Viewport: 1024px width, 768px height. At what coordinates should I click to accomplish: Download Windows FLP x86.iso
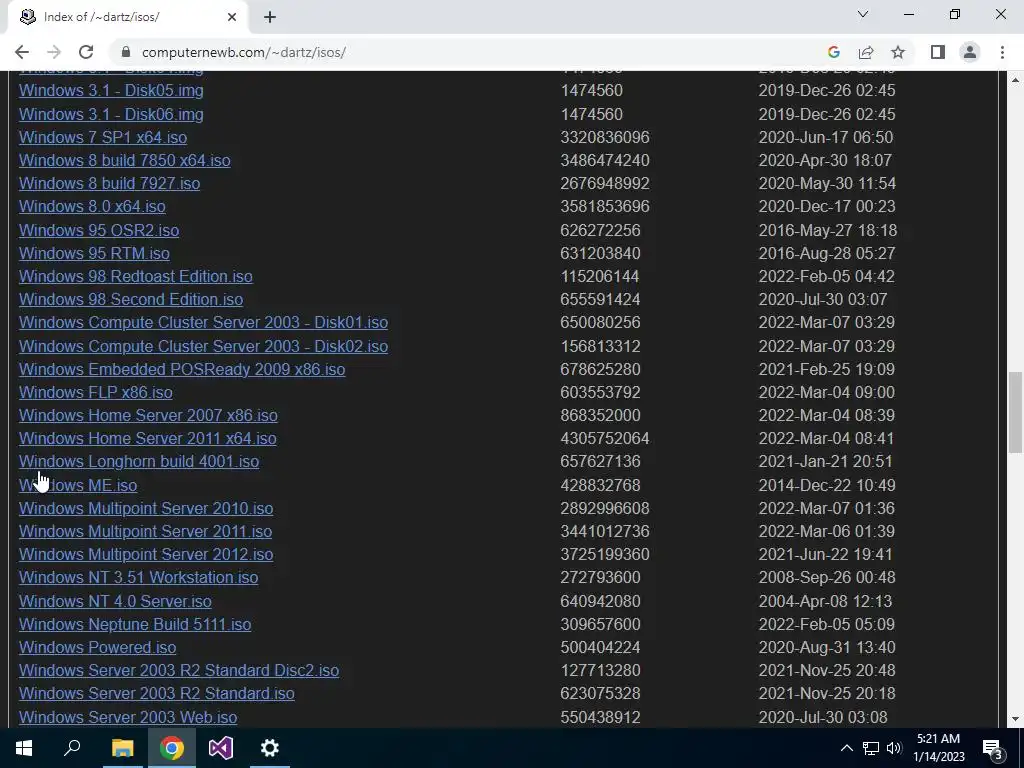click(x=95, y=392)
